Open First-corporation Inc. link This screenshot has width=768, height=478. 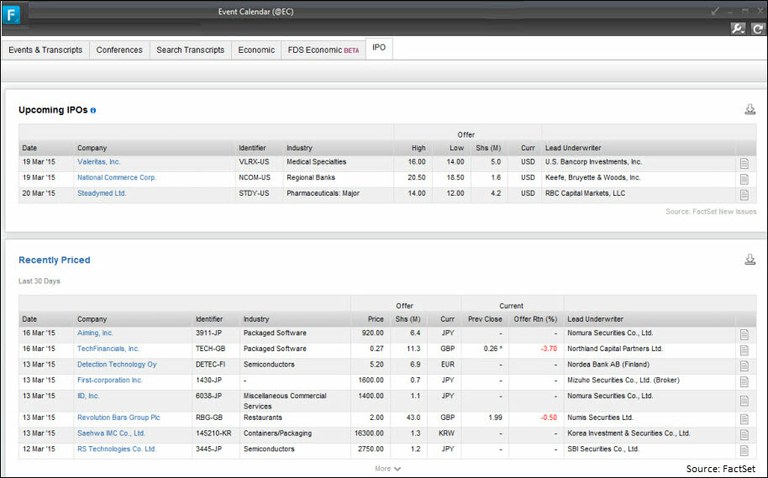(110, 380)
